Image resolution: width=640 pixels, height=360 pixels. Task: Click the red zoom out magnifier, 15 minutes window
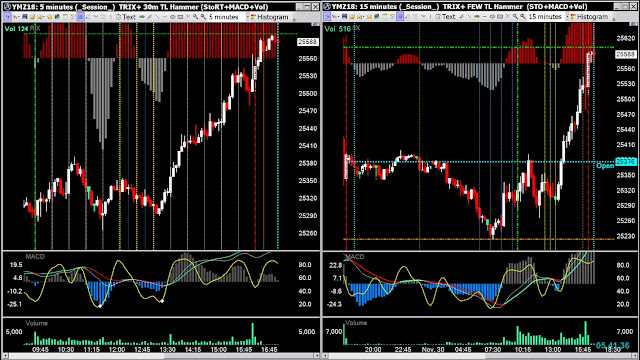point(523,17)
